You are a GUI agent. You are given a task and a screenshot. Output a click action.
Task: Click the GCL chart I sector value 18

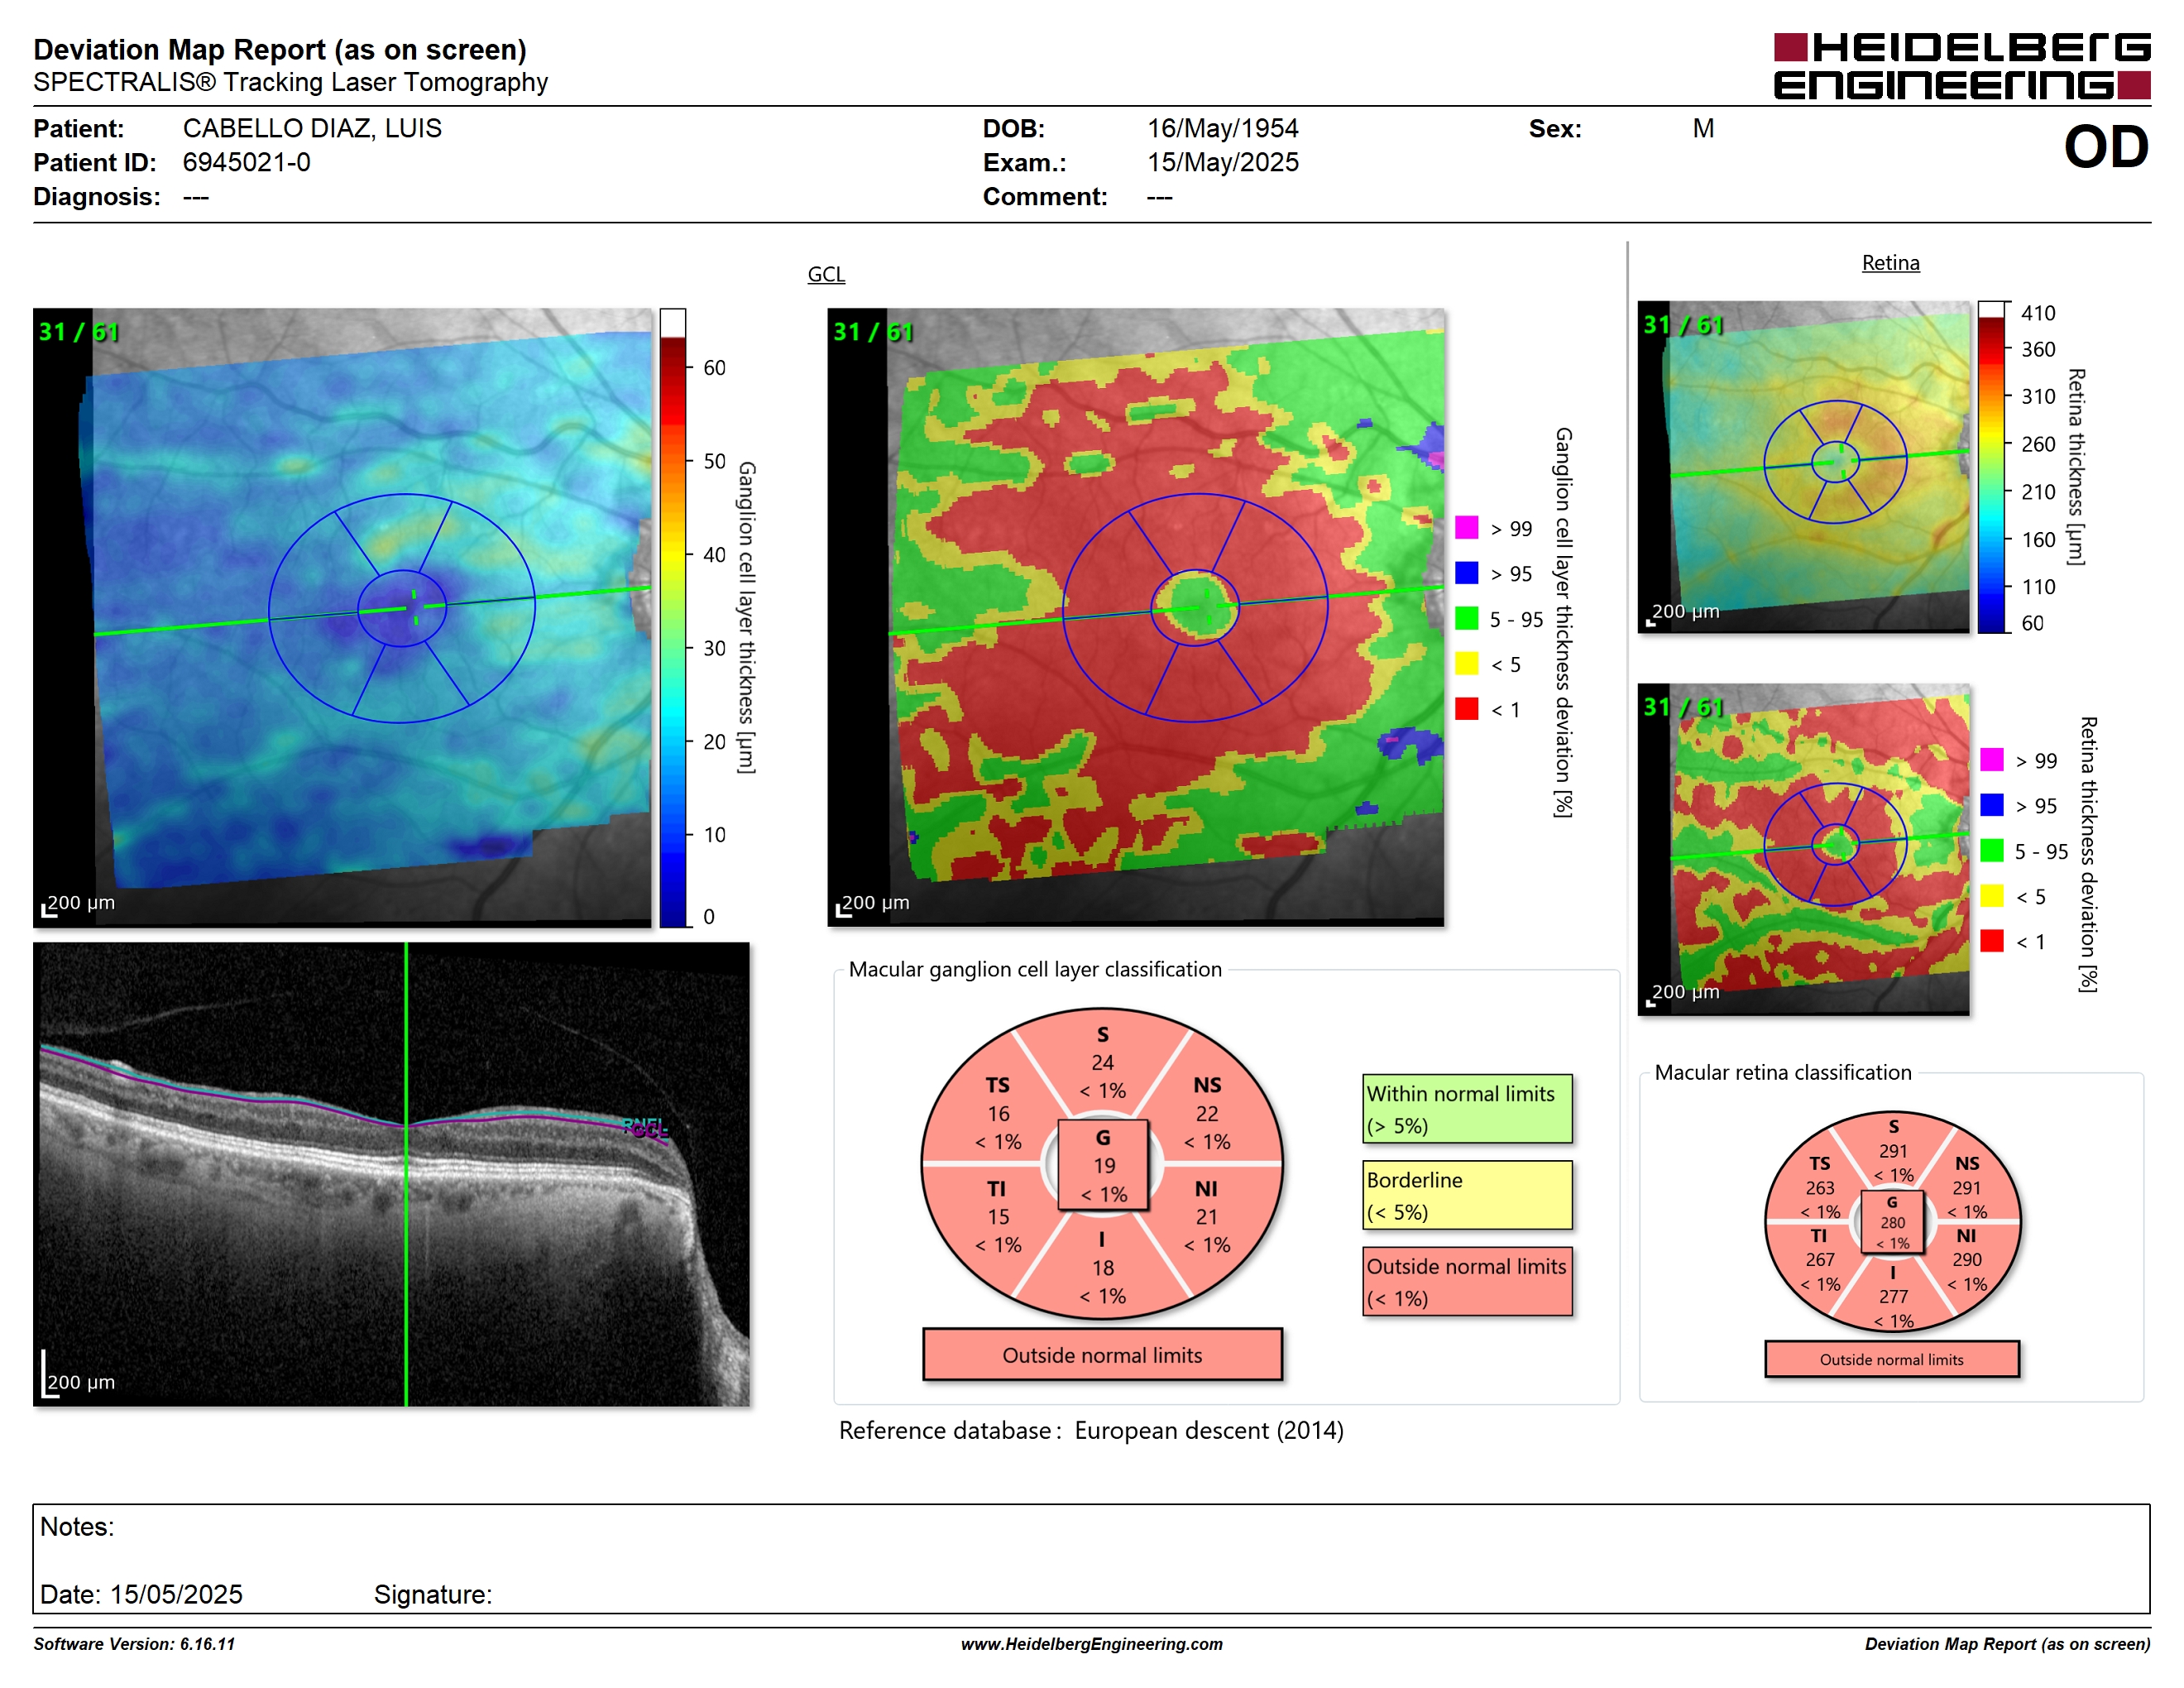(1102, 1268)
